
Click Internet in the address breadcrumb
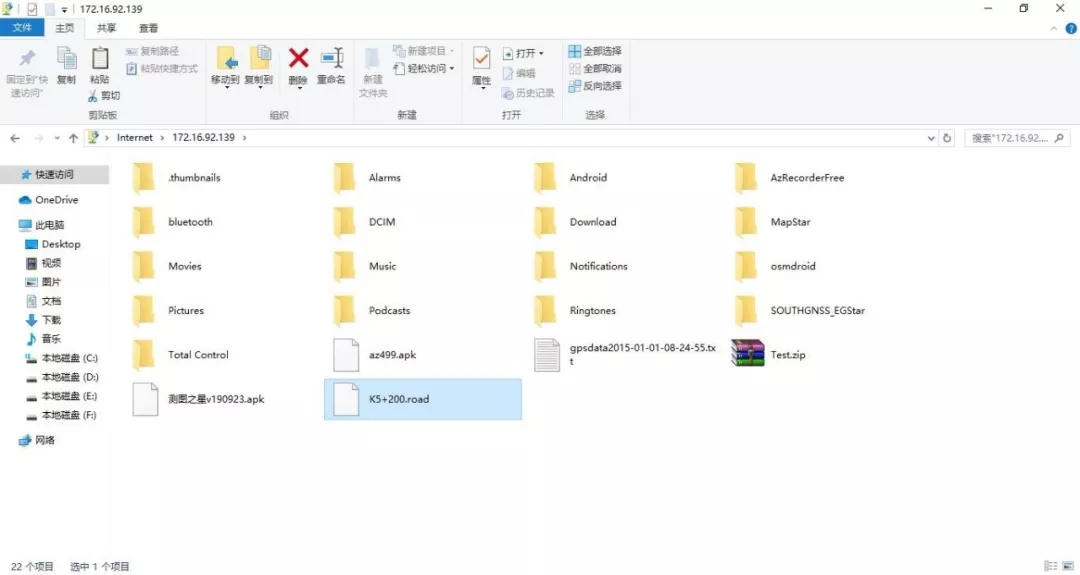(x=135, y=138)
